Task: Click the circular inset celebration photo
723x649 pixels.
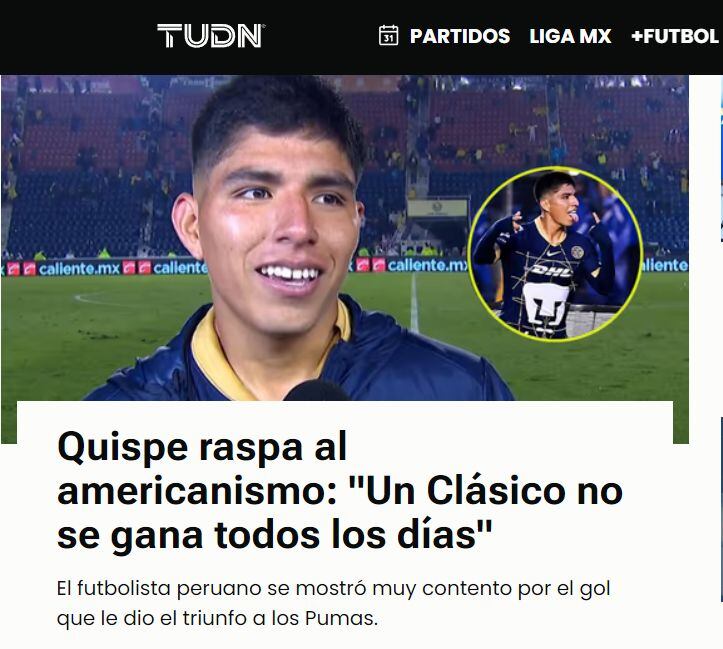Action: (555, 254)
